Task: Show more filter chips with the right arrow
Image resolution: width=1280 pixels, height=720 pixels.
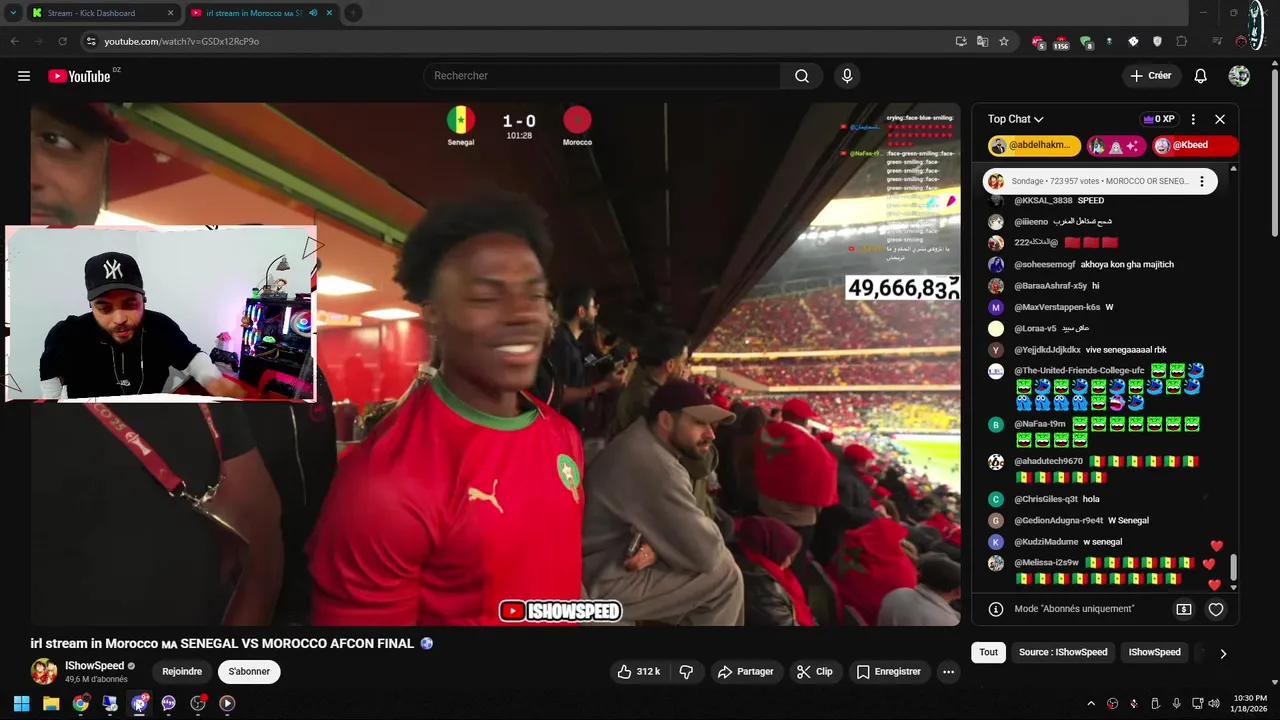Action: (1223, 653)
